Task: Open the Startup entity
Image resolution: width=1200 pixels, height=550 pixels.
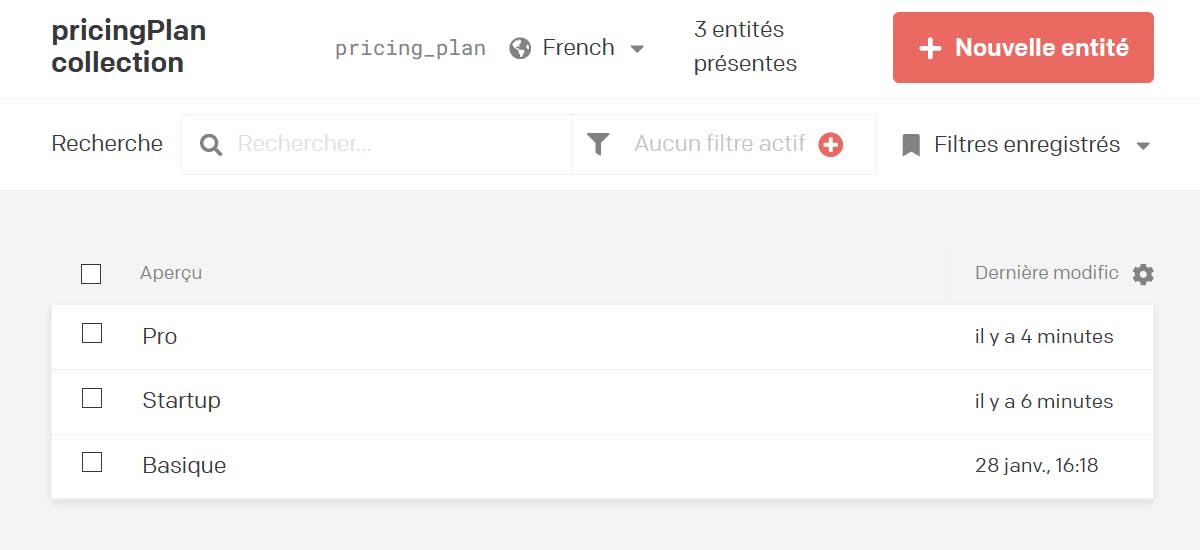Action: 181,400
